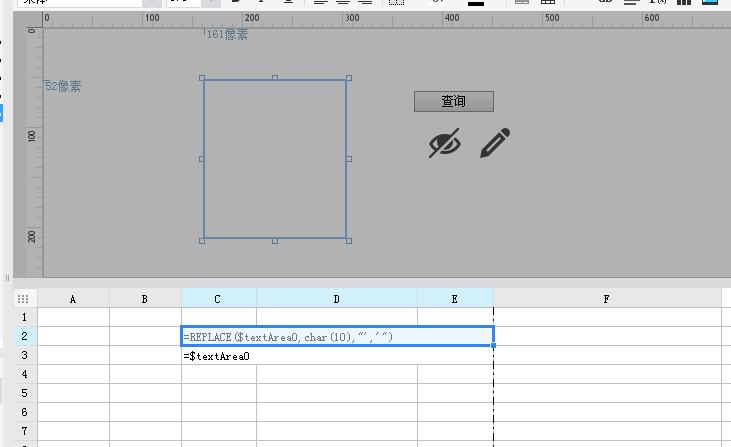Click the 52像素 distance label
Image resolution: width=731 pixels, height=447 pixels.
(x=63, y=86)
